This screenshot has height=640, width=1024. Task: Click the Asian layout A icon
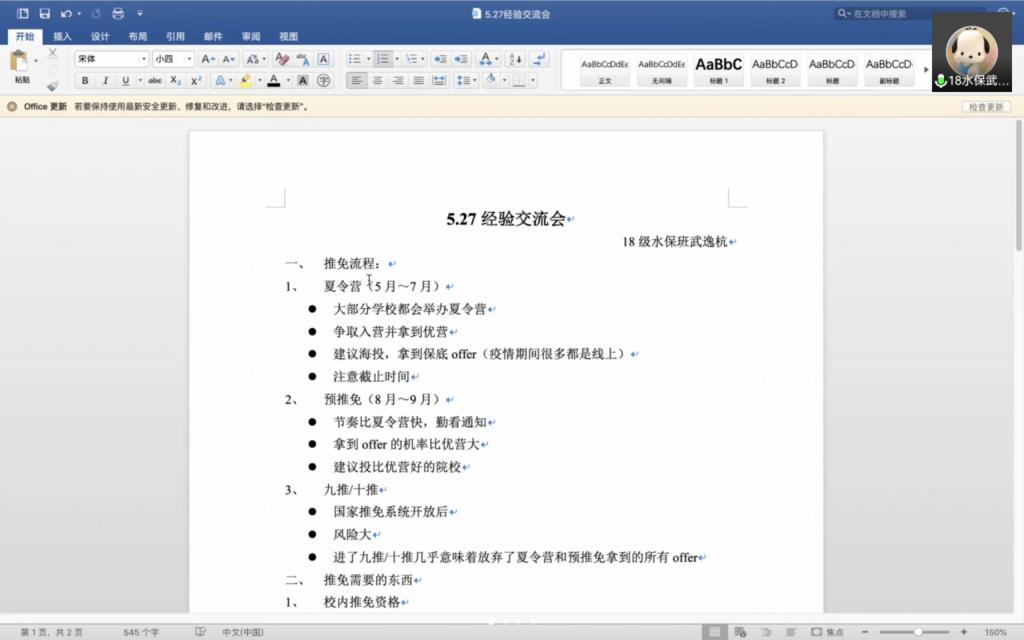click(x=485, y=59)
